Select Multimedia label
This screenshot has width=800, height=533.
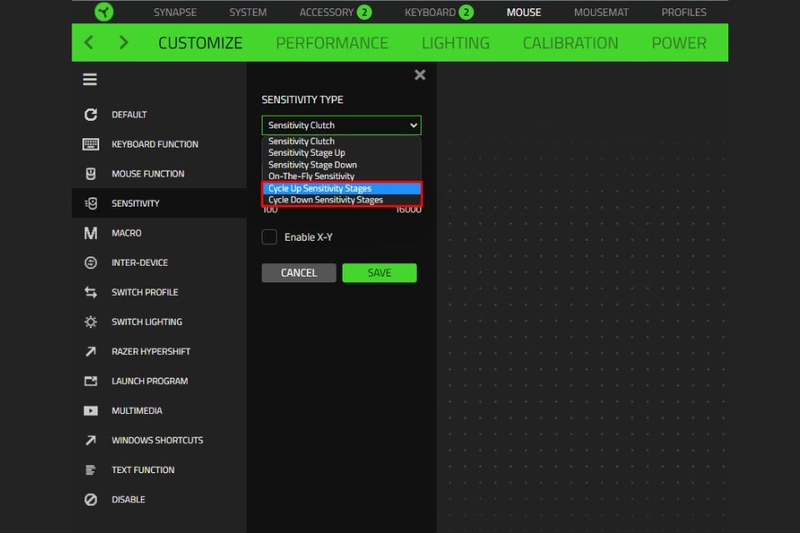click(x=137, y=411)
